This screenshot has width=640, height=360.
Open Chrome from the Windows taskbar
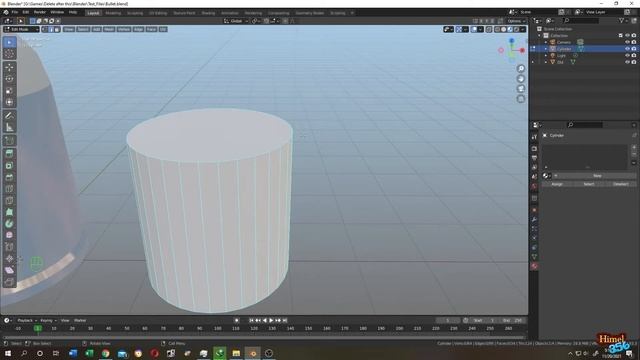click(x=106, y=353)
